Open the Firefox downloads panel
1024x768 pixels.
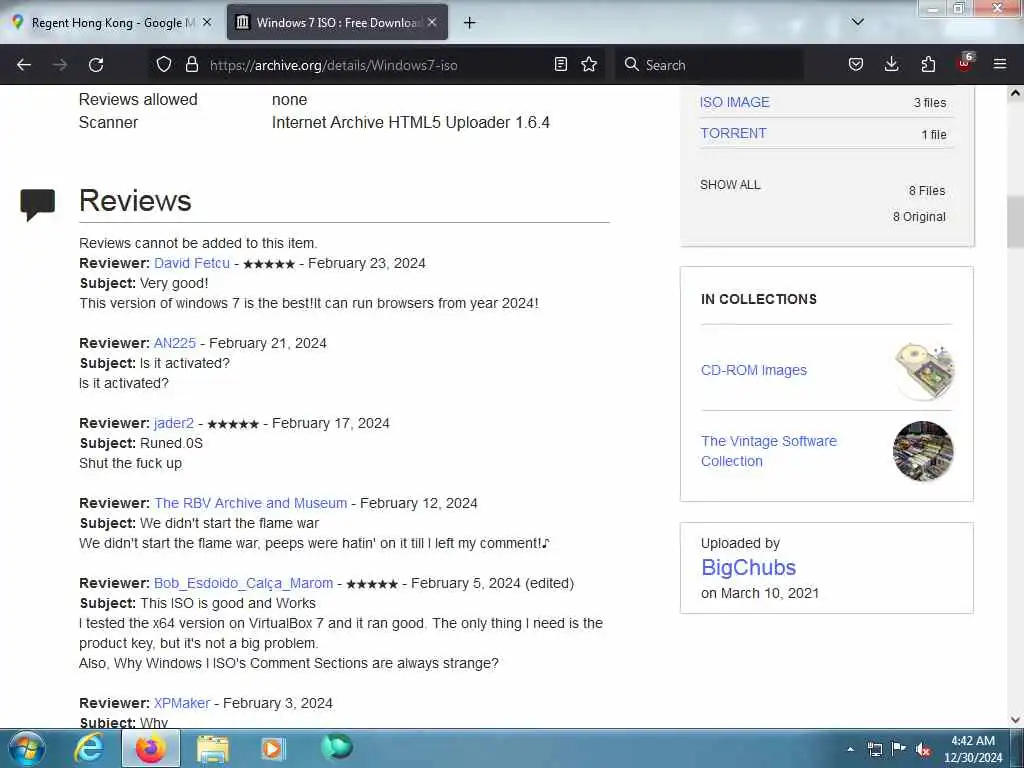tap(891, 64)
